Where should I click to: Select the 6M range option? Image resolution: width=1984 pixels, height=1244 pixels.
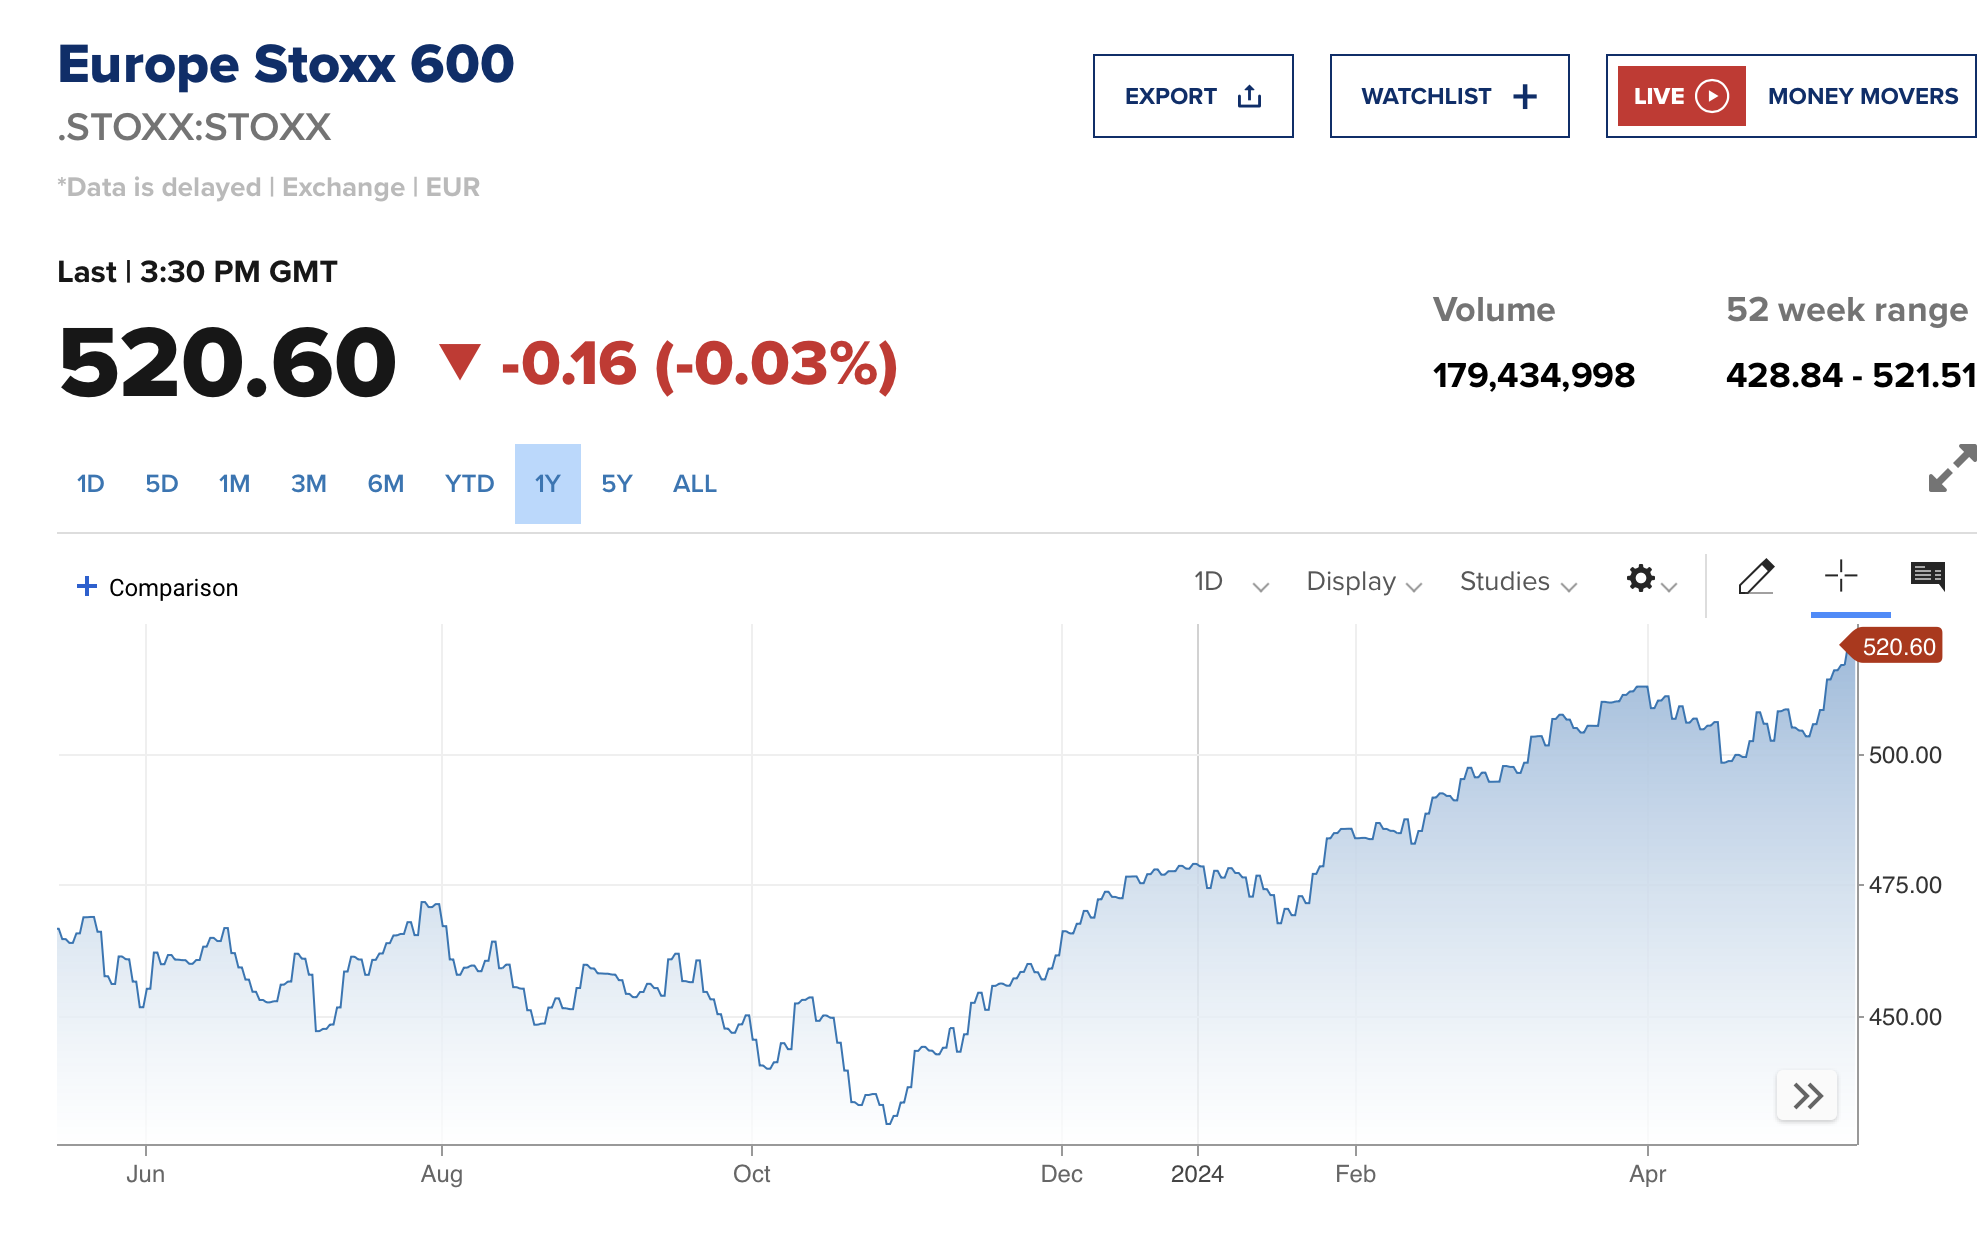(x=385, y=484)
